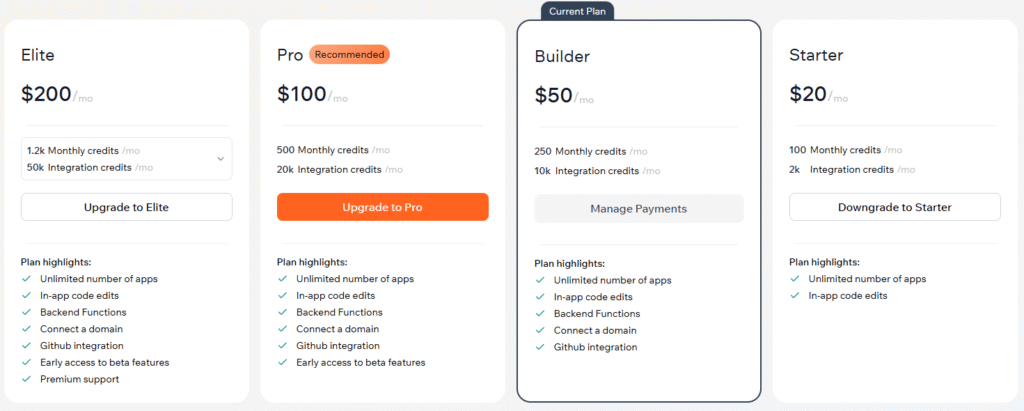Click the Pro plan's 500 Monthly credits text
1024x411 pixels.
click(x=328, y=150)
